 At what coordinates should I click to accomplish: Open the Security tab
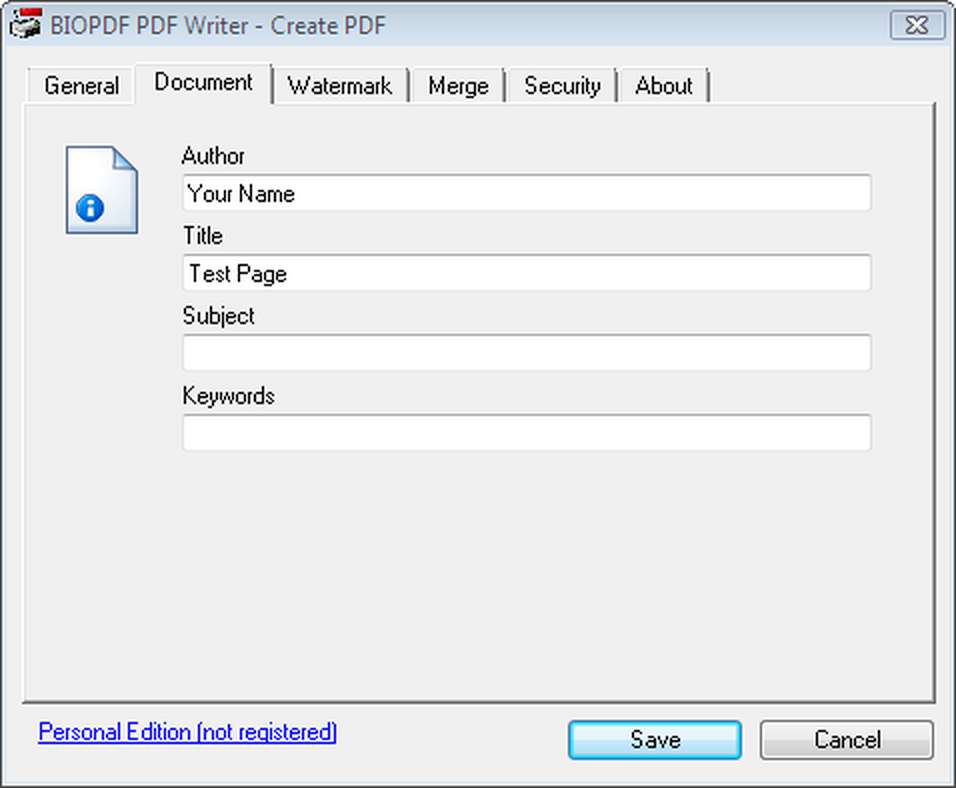click(x=562, y=85)
